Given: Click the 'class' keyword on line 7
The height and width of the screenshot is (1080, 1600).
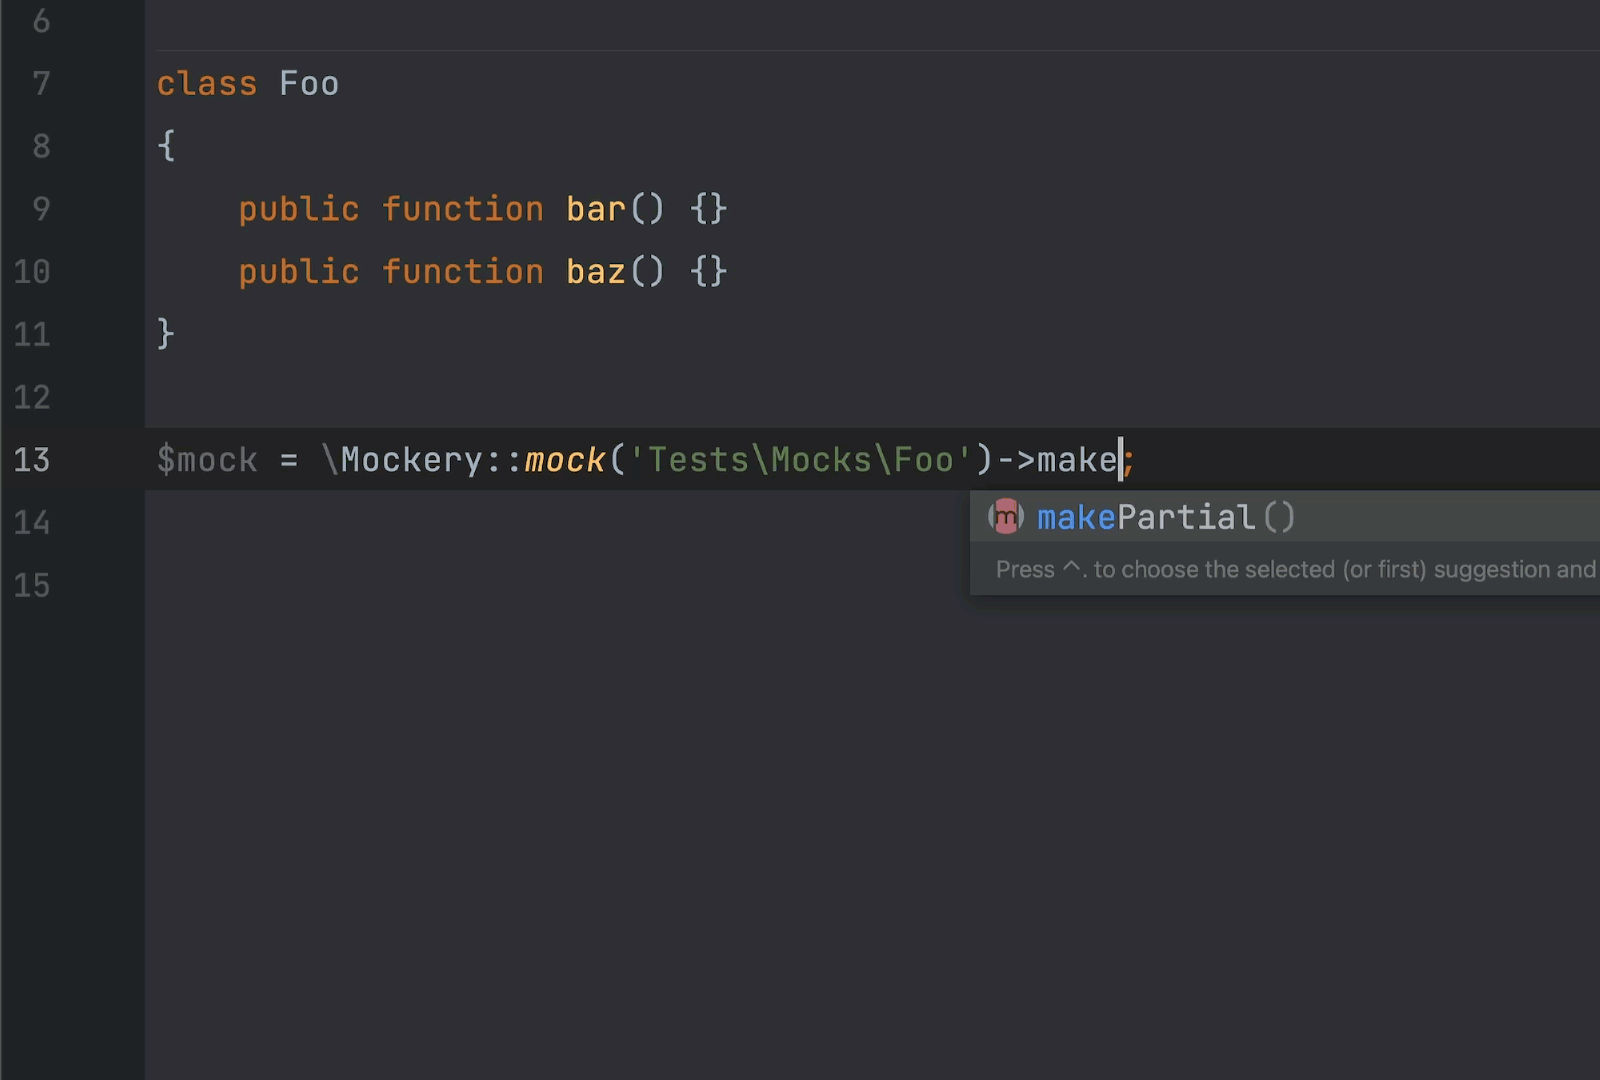Looking at the screenshot, I should (207, 83).
